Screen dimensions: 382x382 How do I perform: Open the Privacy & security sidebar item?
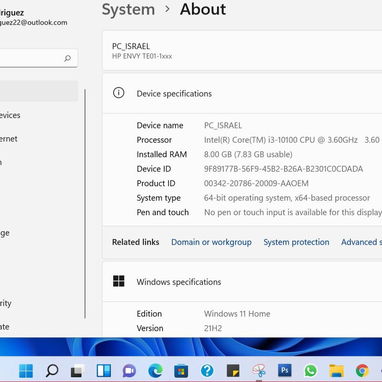[x=6, y=303]
